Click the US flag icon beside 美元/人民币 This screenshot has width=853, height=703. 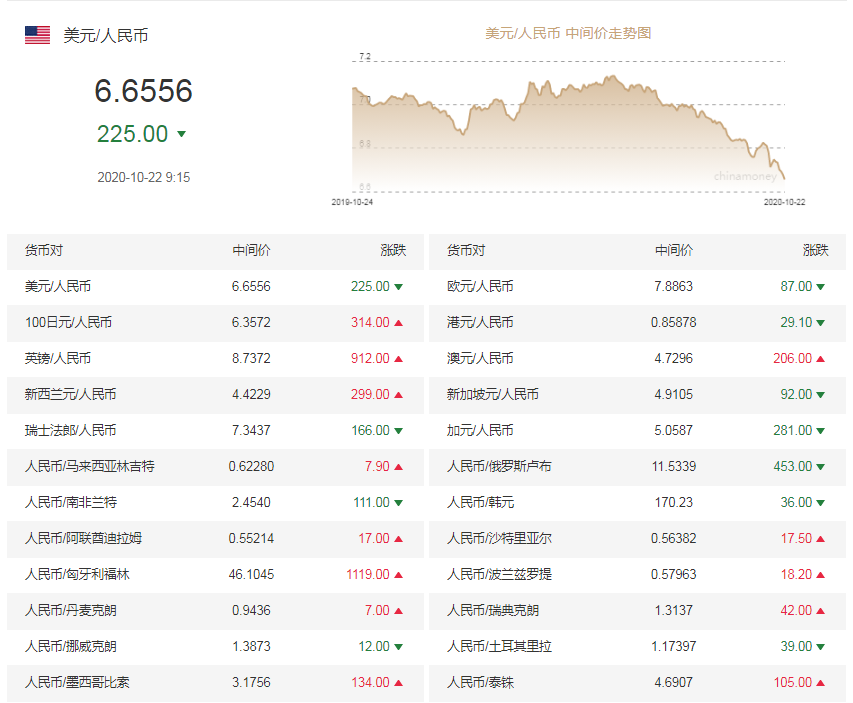[x=37, y=35]
